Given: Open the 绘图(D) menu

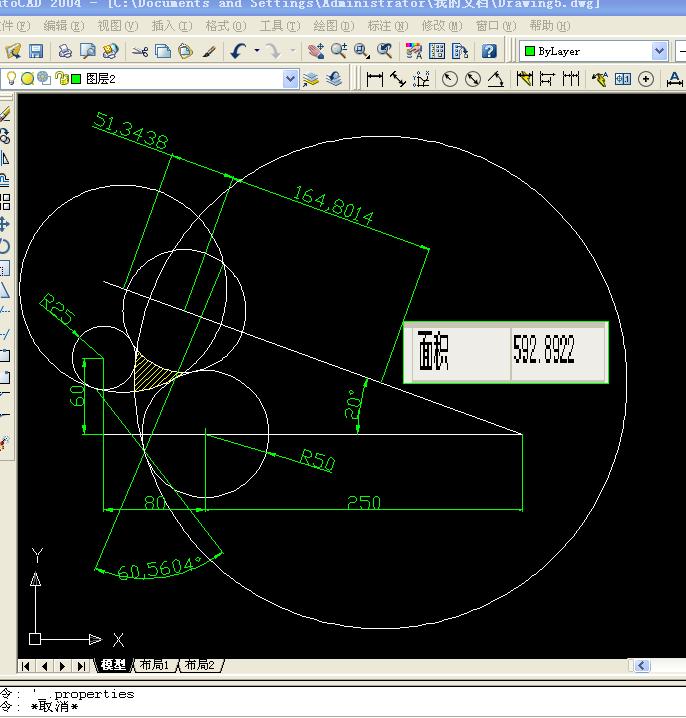Looking at the screenshot, I should pos(334,26).
